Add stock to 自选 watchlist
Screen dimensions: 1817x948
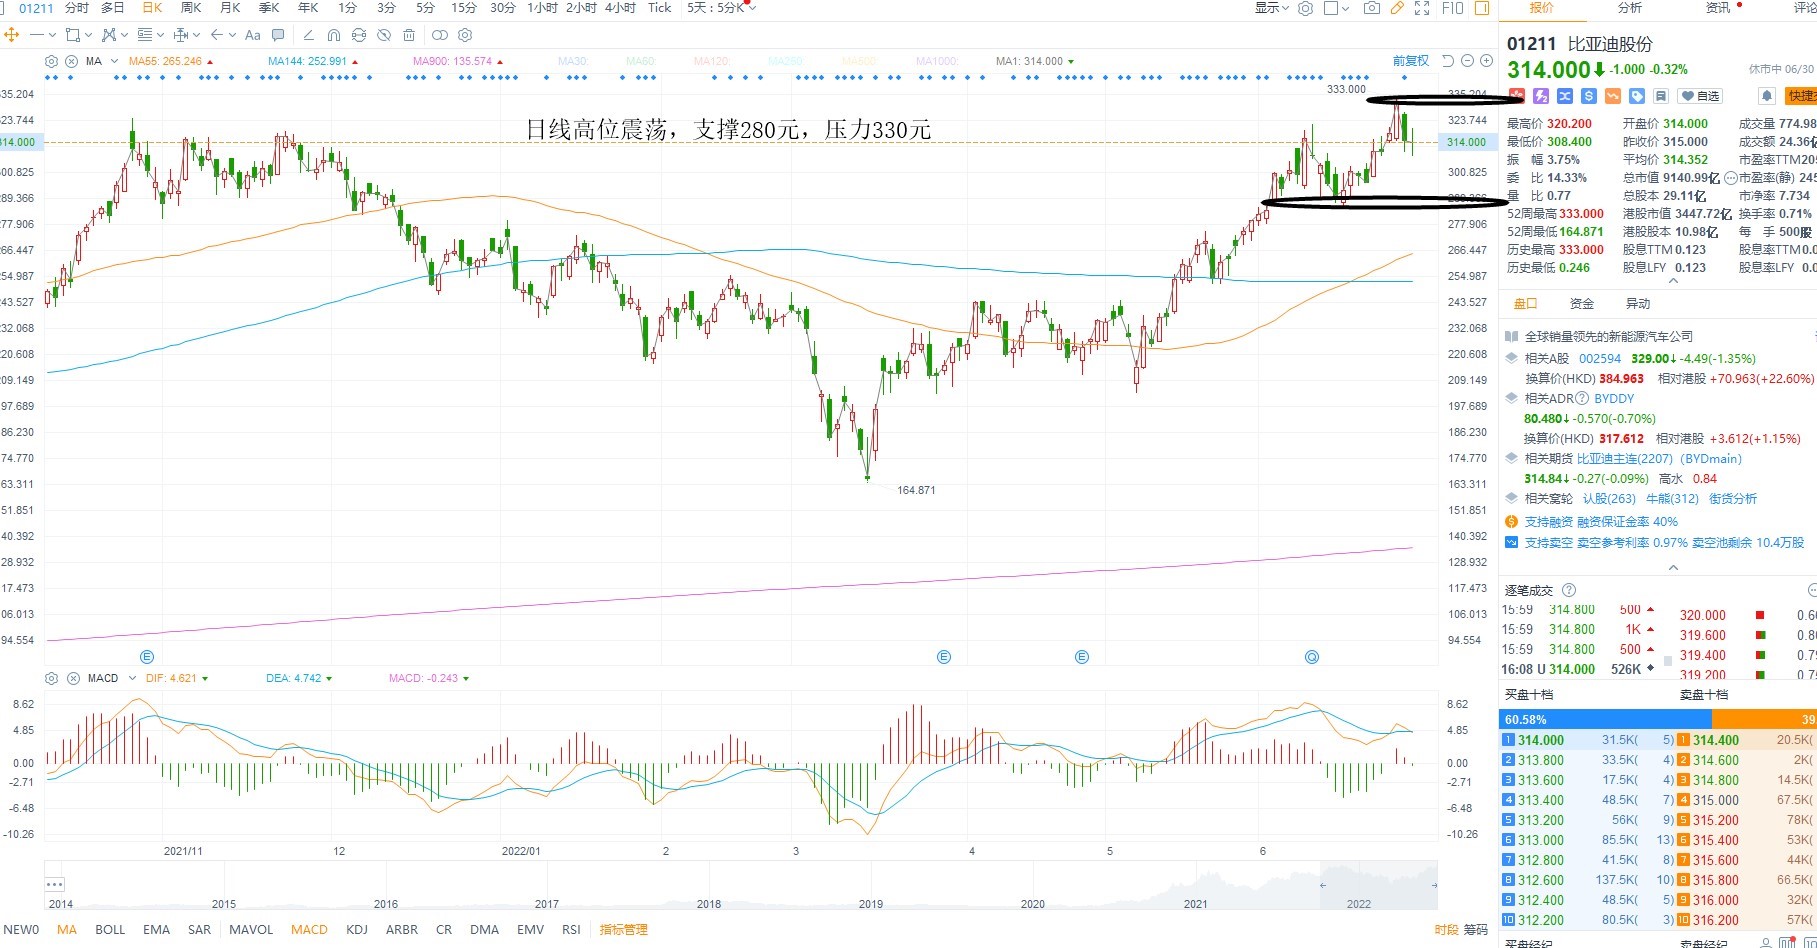click(x=1700, y=96)
